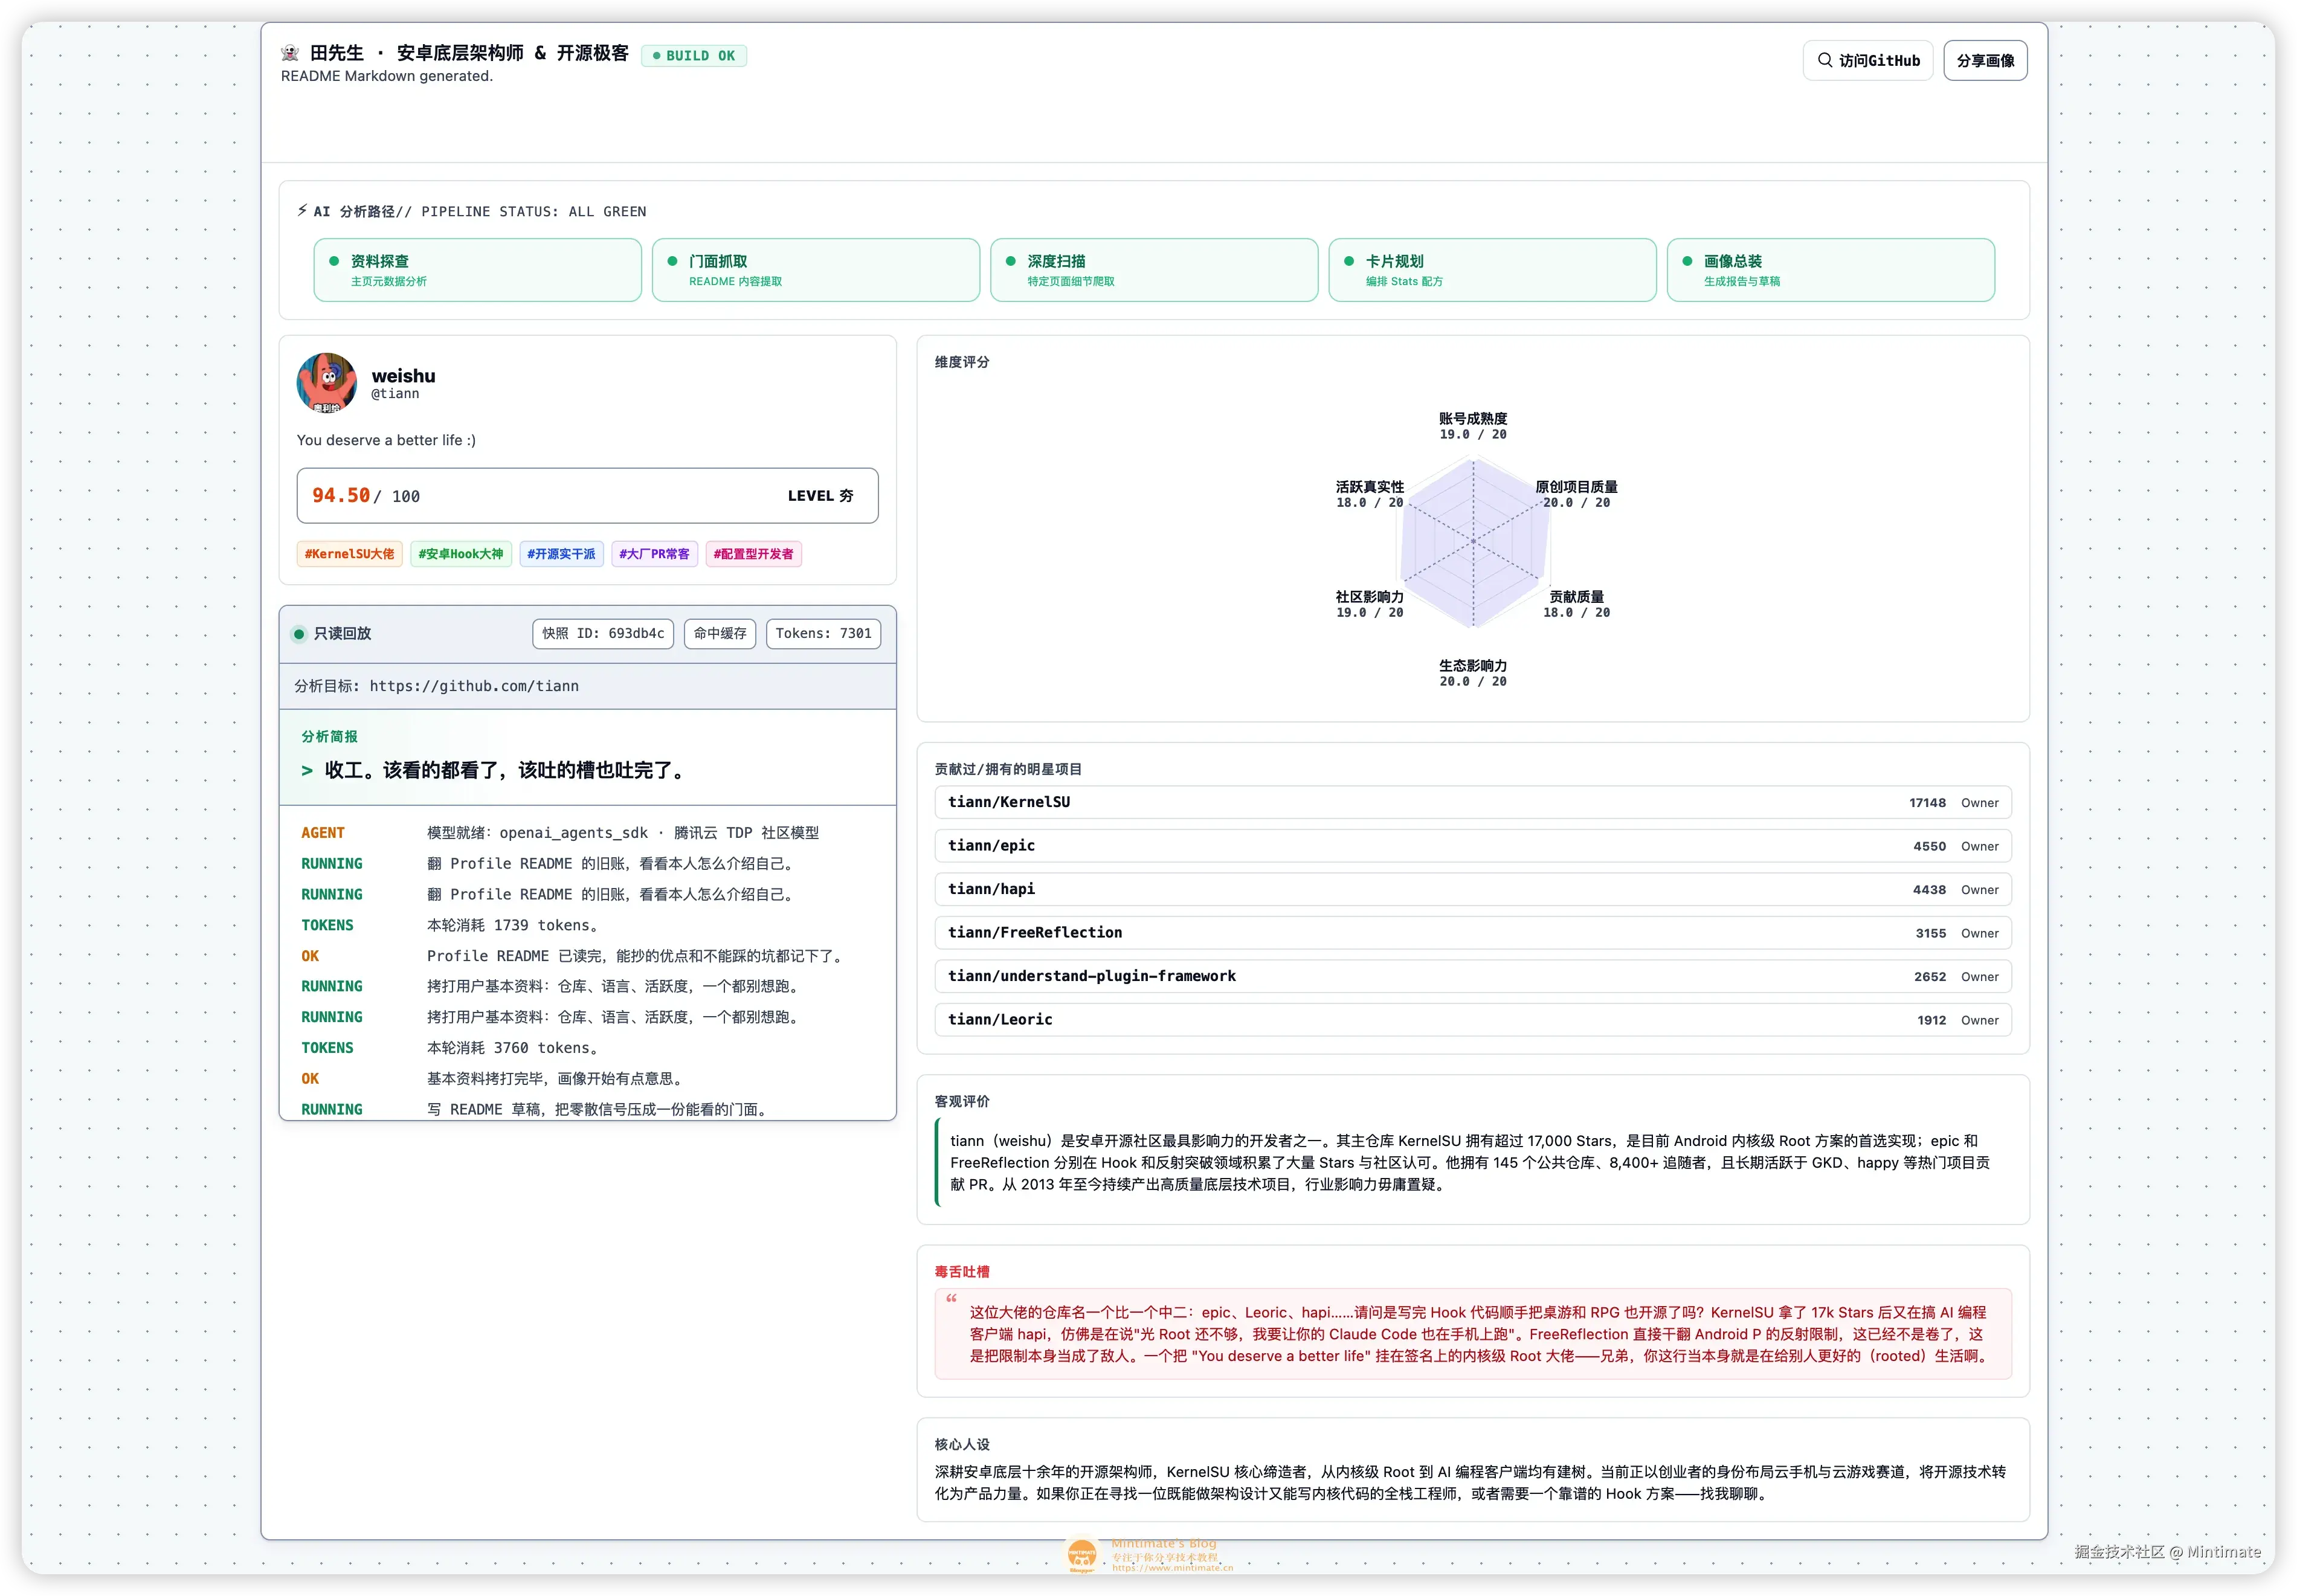Click the #安卓Hook大神 tag

point(461,554)
